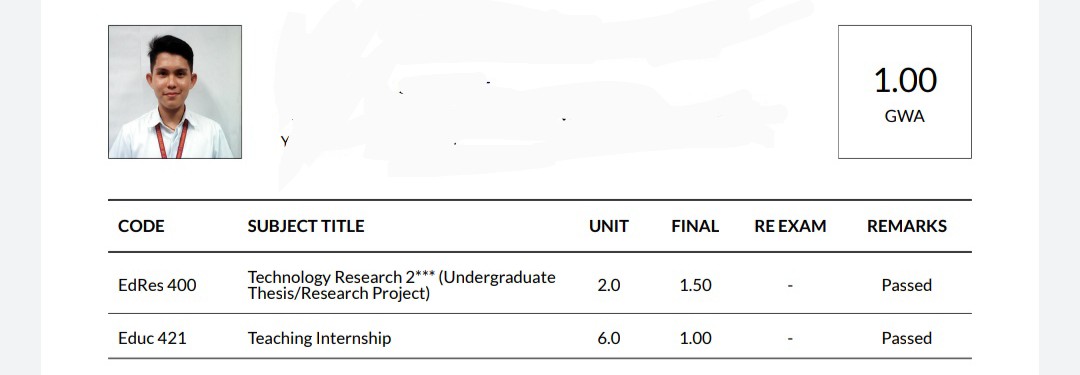This screenshot has width=1080, height=375.
Task: Click the Technology Research 2 subject title
Action: click(402, 285)
